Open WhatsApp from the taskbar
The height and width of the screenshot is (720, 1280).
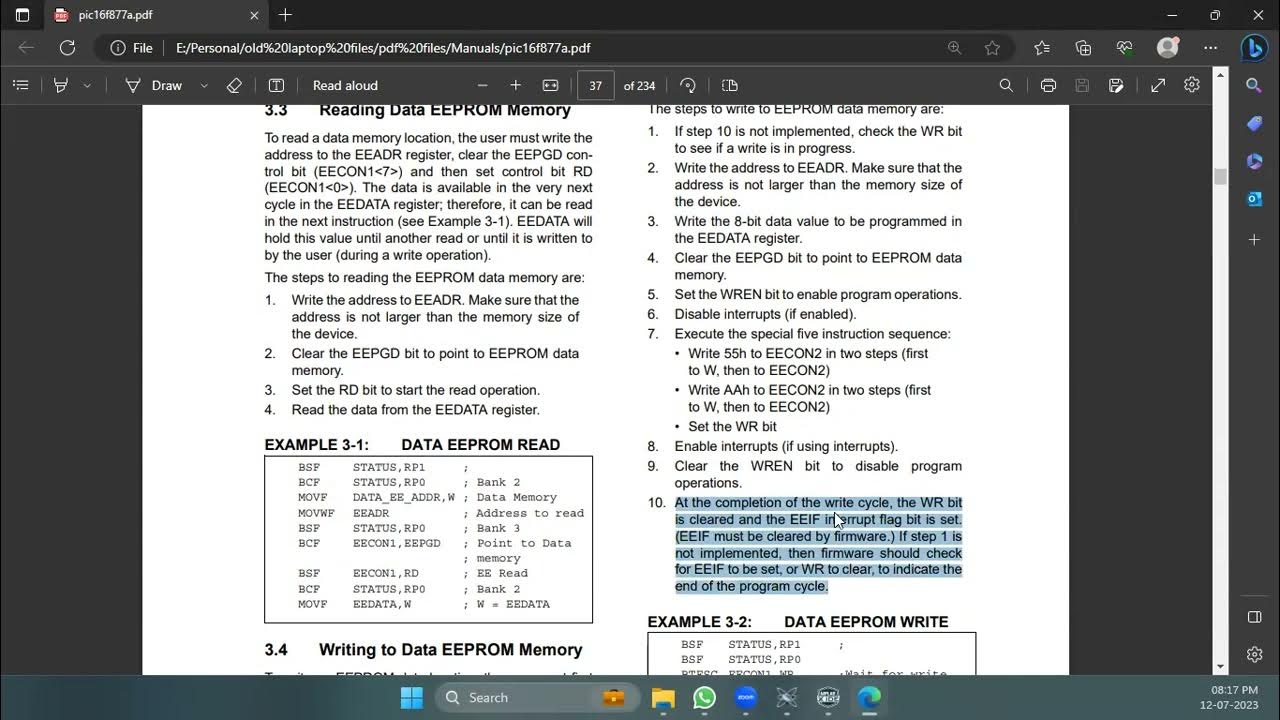point(704,698)
